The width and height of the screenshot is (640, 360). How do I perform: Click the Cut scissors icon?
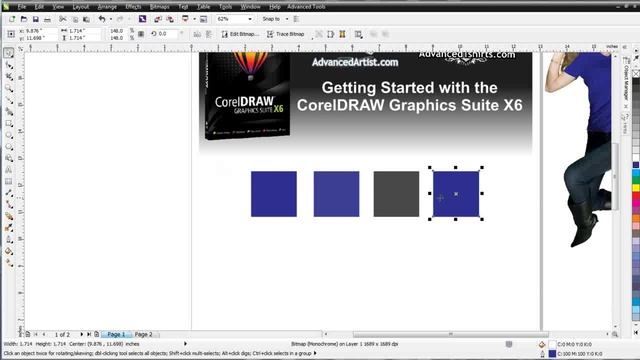pyautogui.click(x=63, y=19)
